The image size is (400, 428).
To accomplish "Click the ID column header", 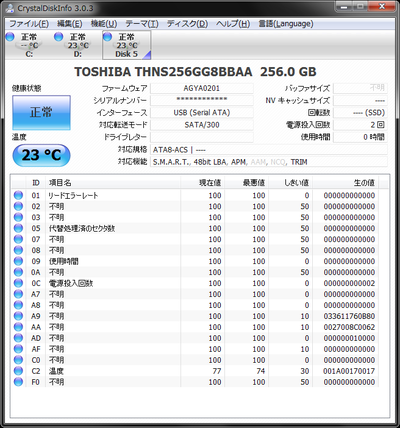I will (36, 183).
